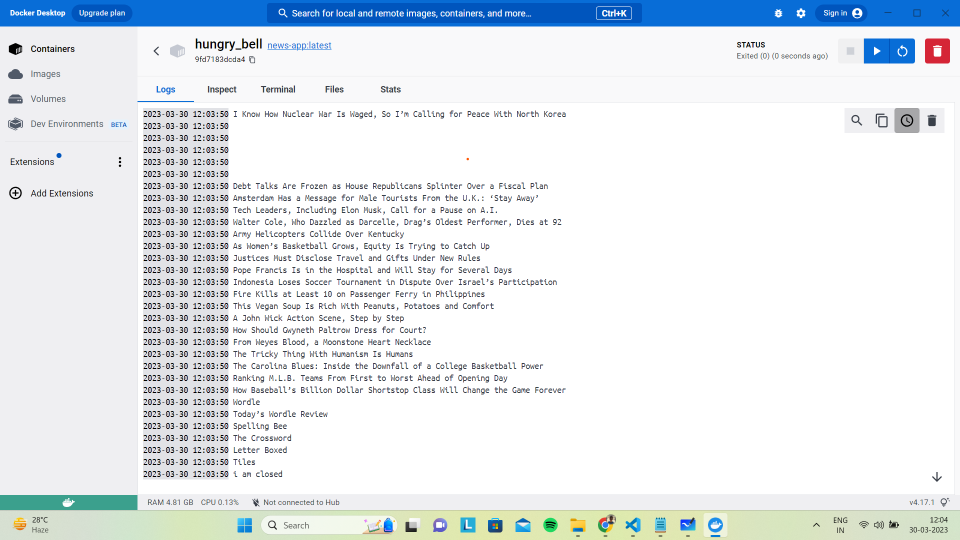Copy logs to clipboard
This screenshot has height=540, width=960.
coord(882,121)
